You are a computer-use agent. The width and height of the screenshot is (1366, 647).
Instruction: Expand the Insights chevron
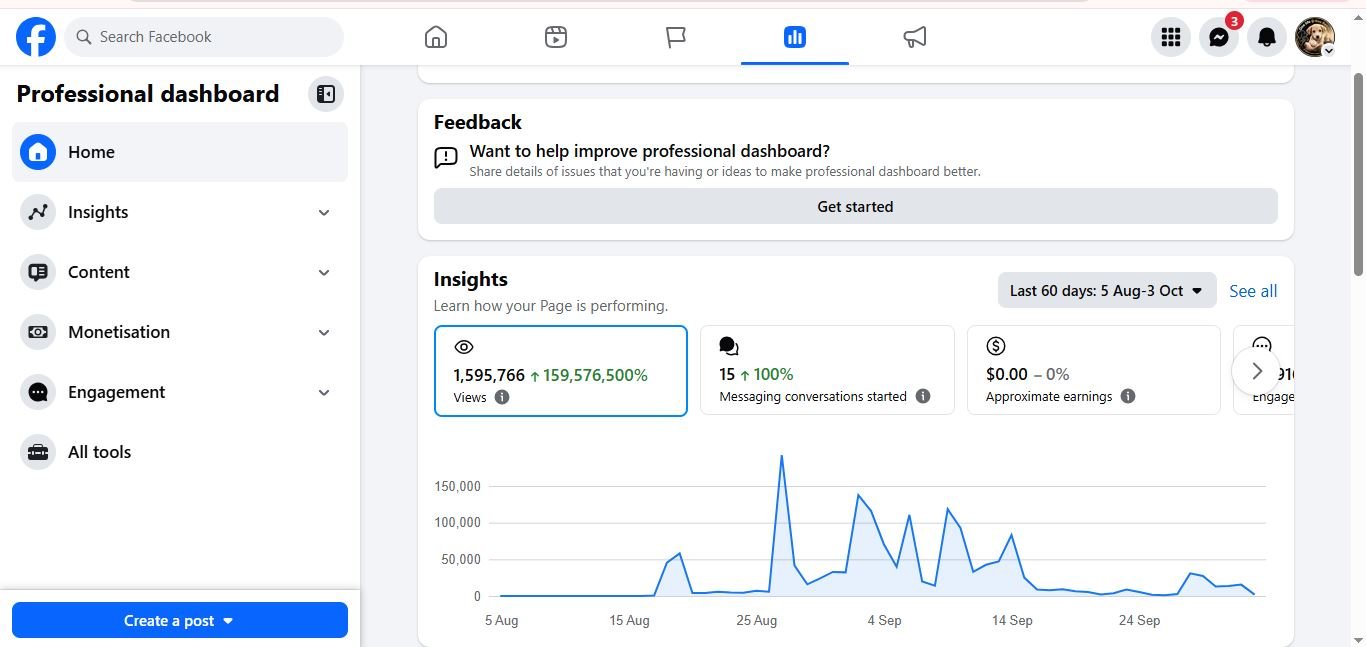point(324,212)
